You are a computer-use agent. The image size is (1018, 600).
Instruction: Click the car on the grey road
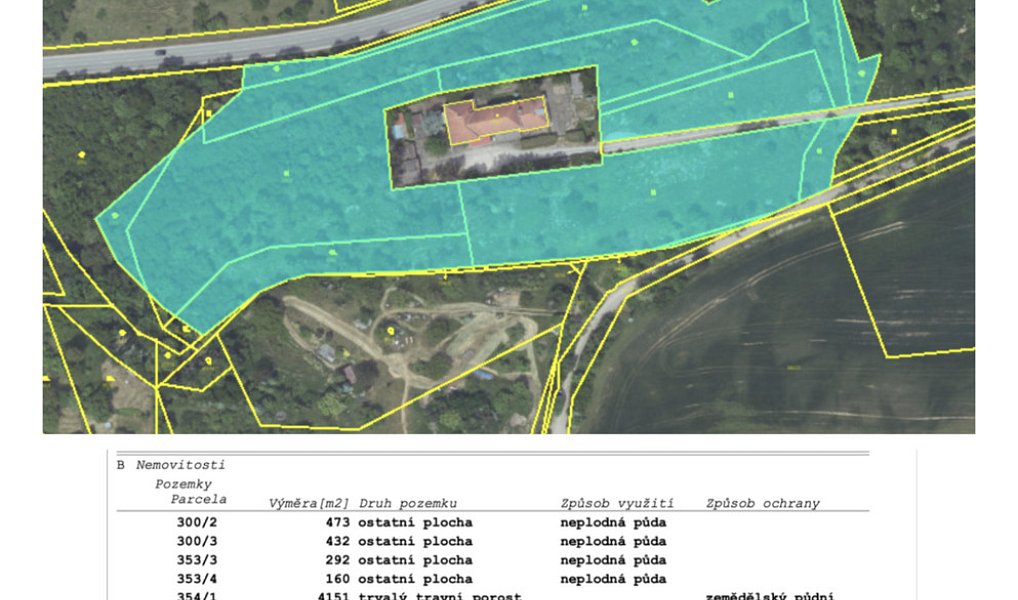(x=160, y=52)
